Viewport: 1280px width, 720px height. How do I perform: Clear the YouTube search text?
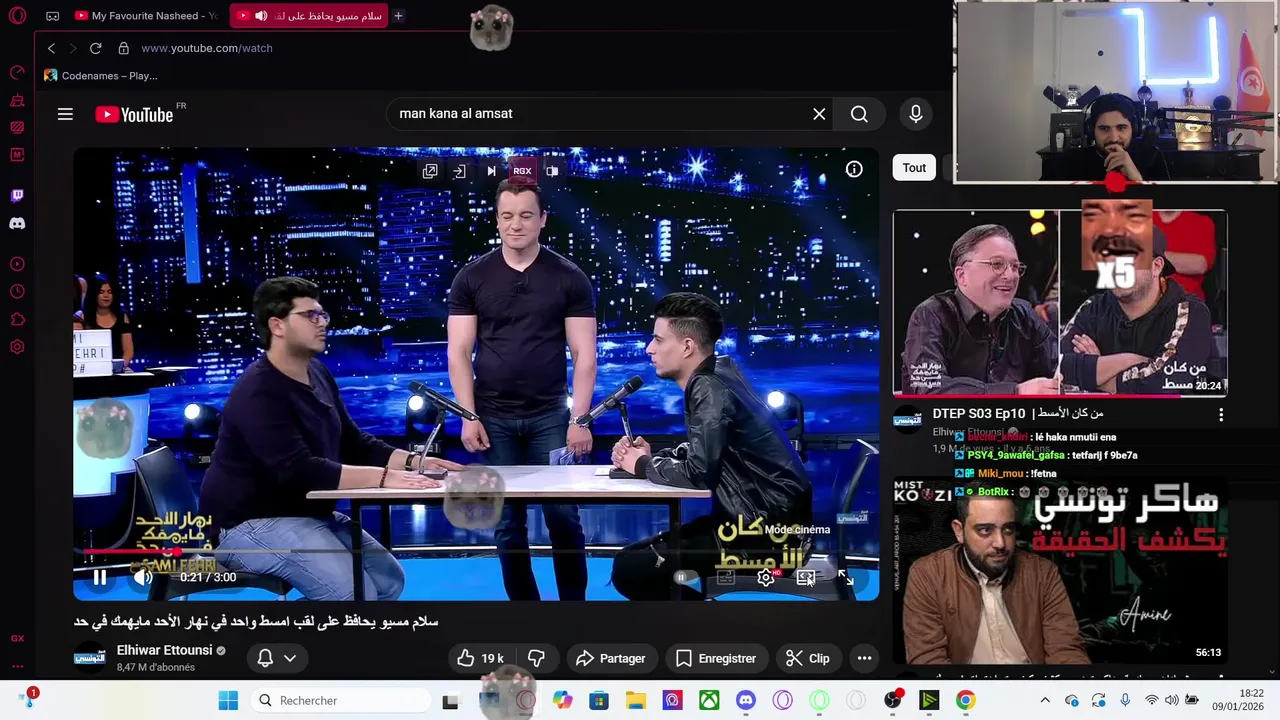point(819,114)
